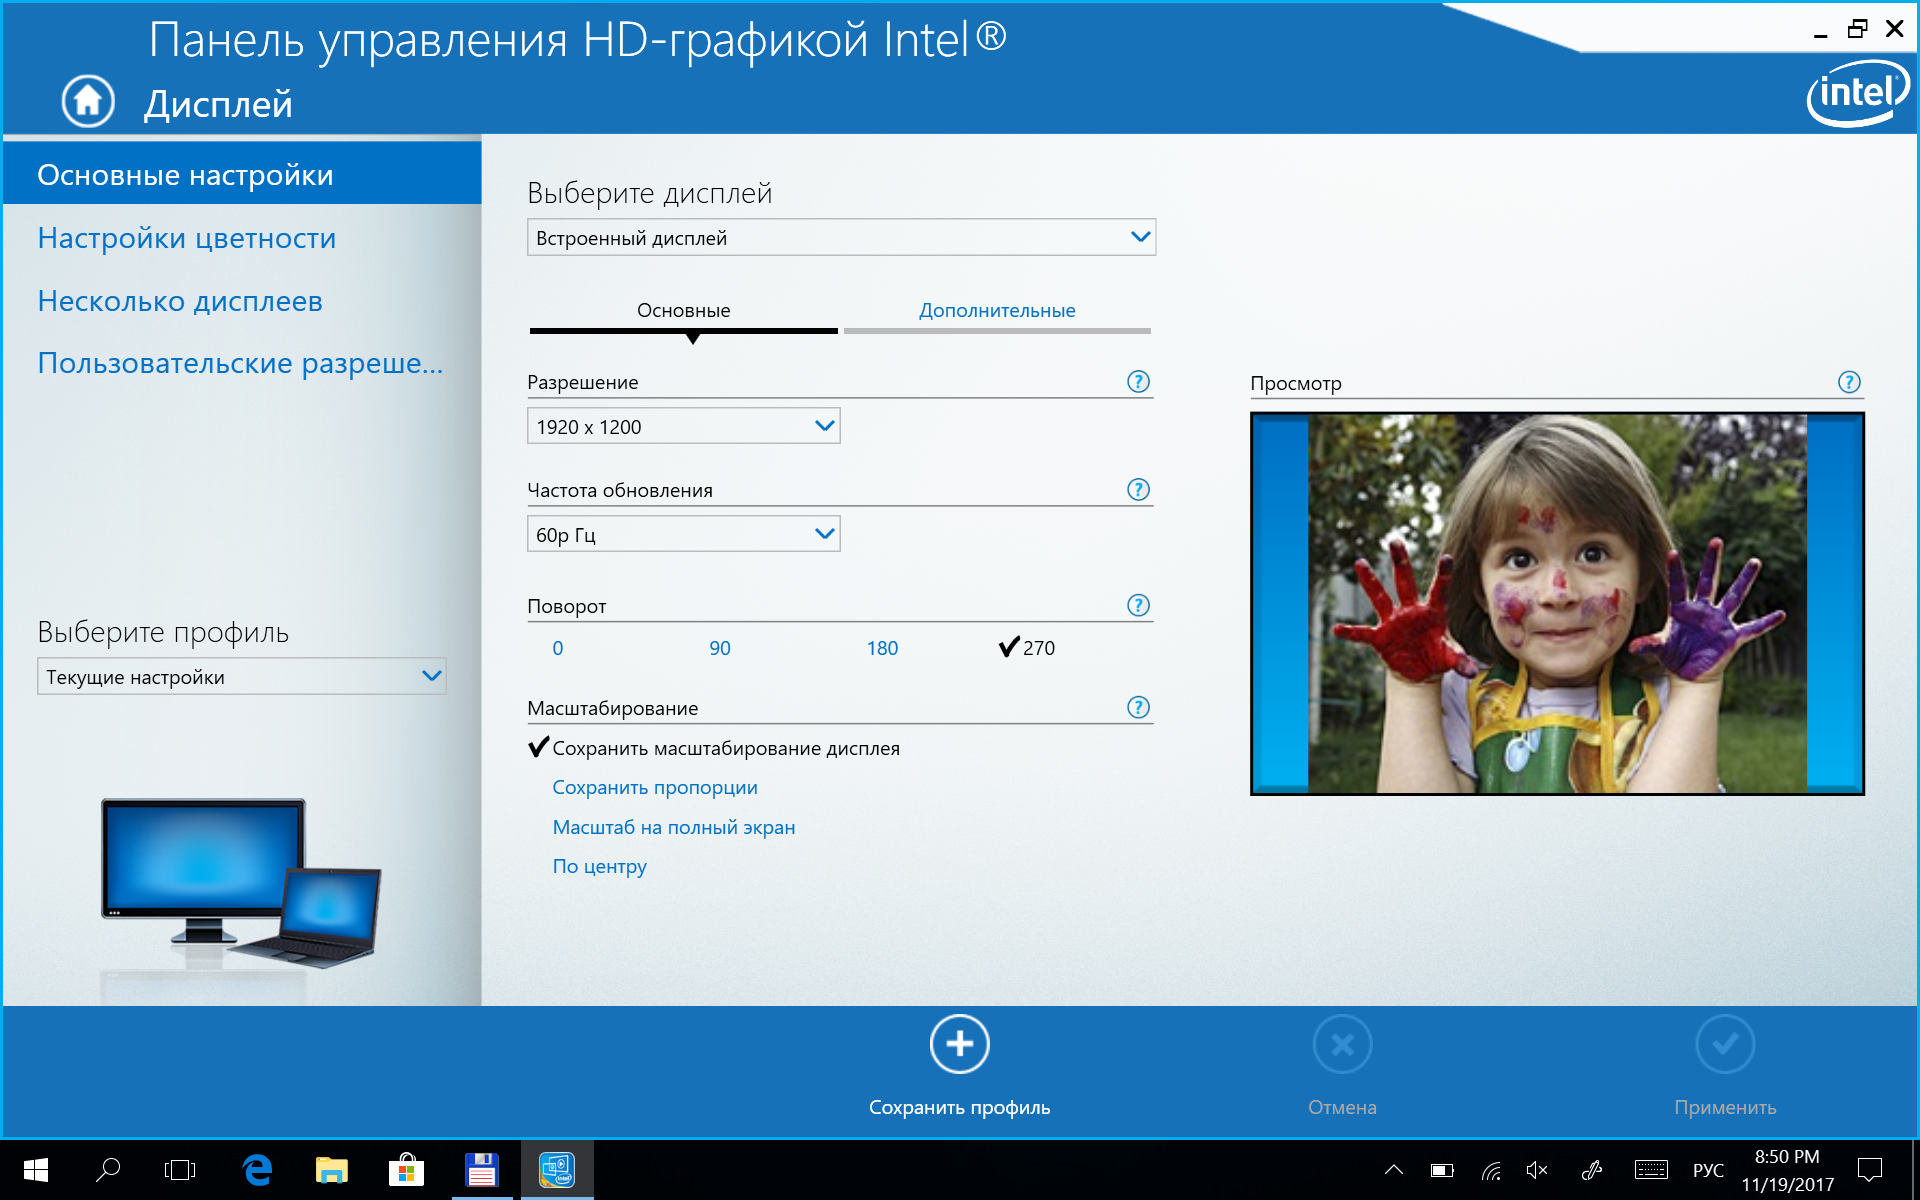The image size is (1920, 1200).
Task: Open File Explorer from taskbar
Action: coord(331,1170)
